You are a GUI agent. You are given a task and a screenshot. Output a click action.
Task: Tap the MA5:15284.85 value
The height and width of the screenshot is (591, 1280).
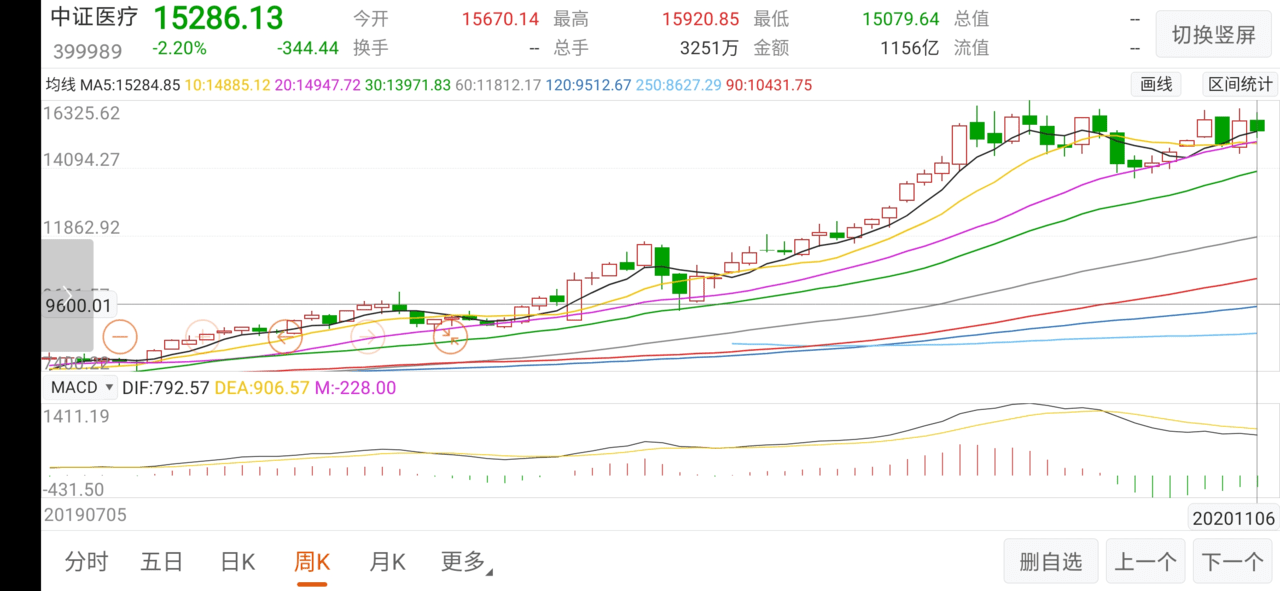[130, 85]
